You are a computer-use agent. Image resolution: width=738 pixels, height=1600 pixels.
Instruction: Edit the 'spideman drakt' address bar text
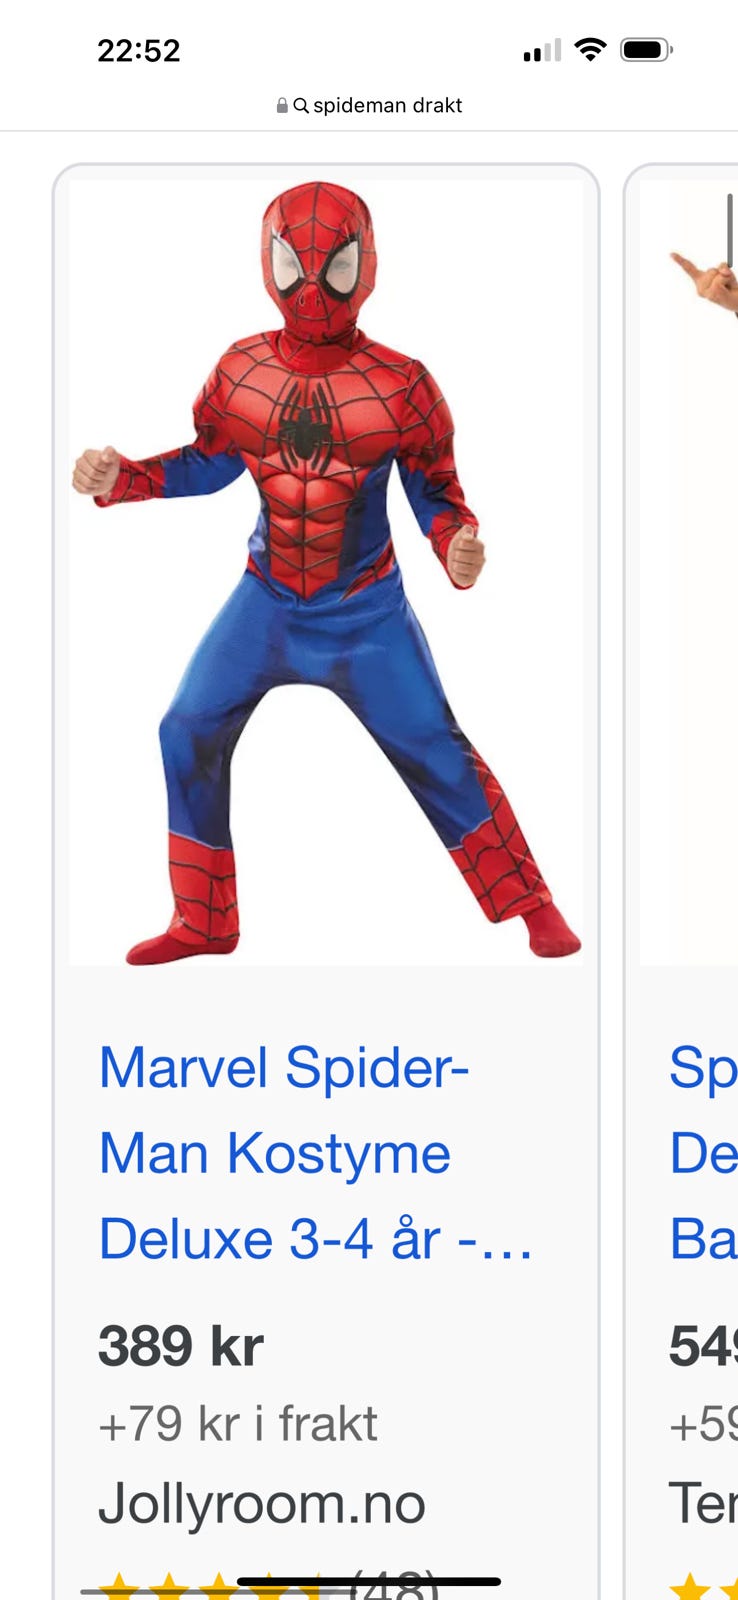(x=387, y=105)
